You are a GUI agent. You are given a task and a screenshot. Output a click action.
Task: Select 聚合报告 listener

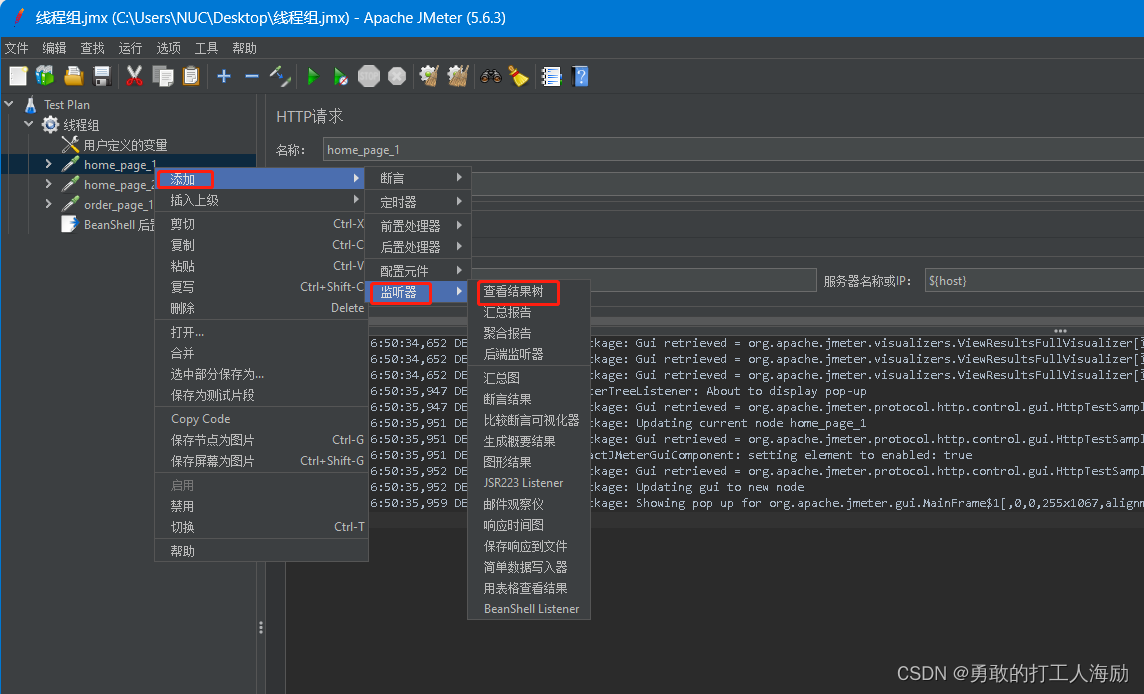[x=529, y=333]
